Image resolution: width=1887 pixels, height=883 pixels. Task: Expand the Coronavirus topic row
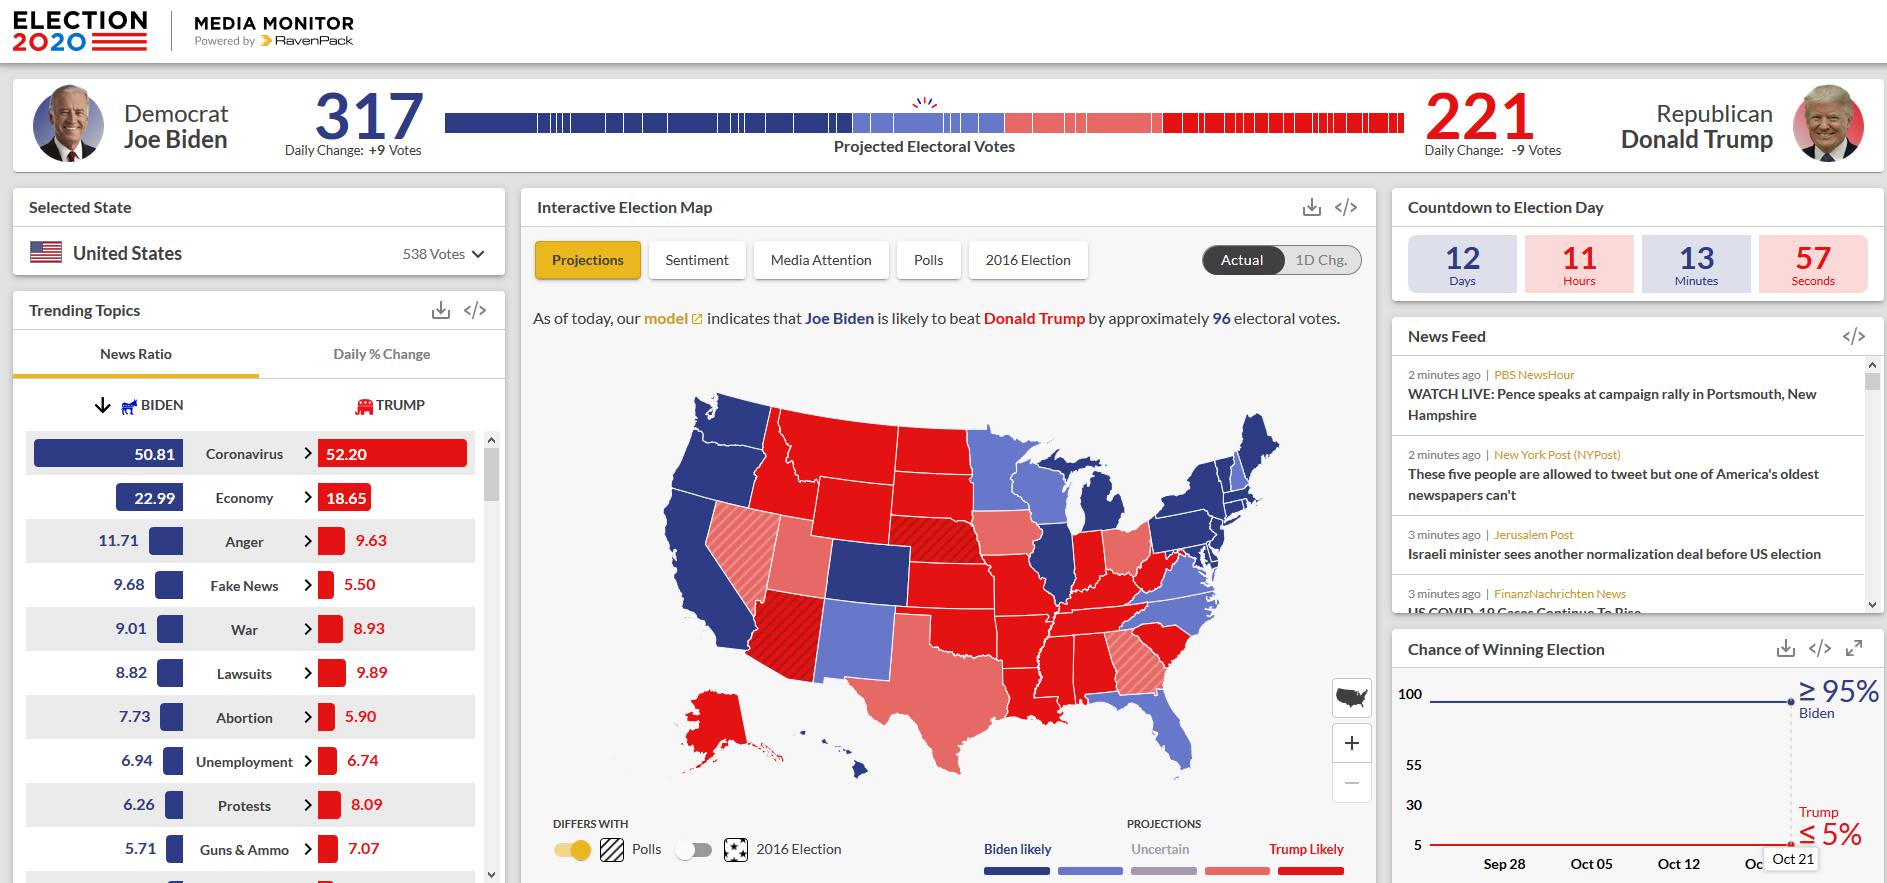308,453
